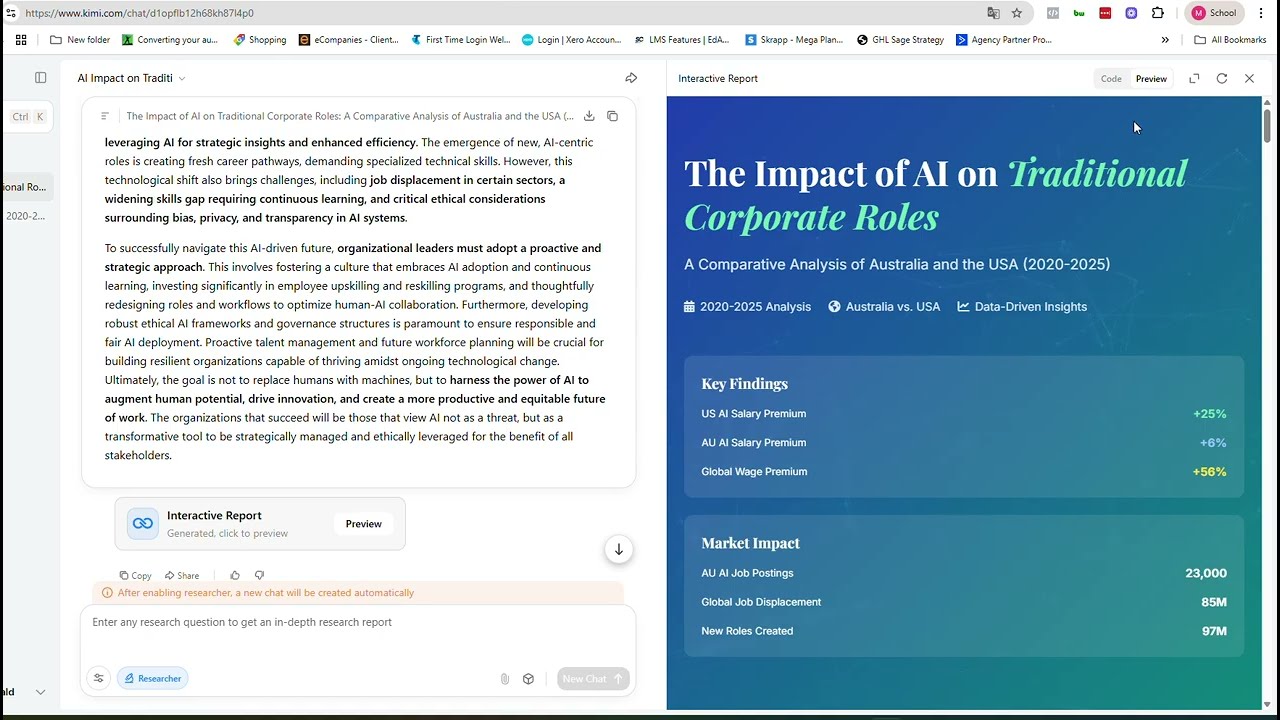1280x720 pixels.
Task: Click the New Chat send button
Action: point(593,678)
